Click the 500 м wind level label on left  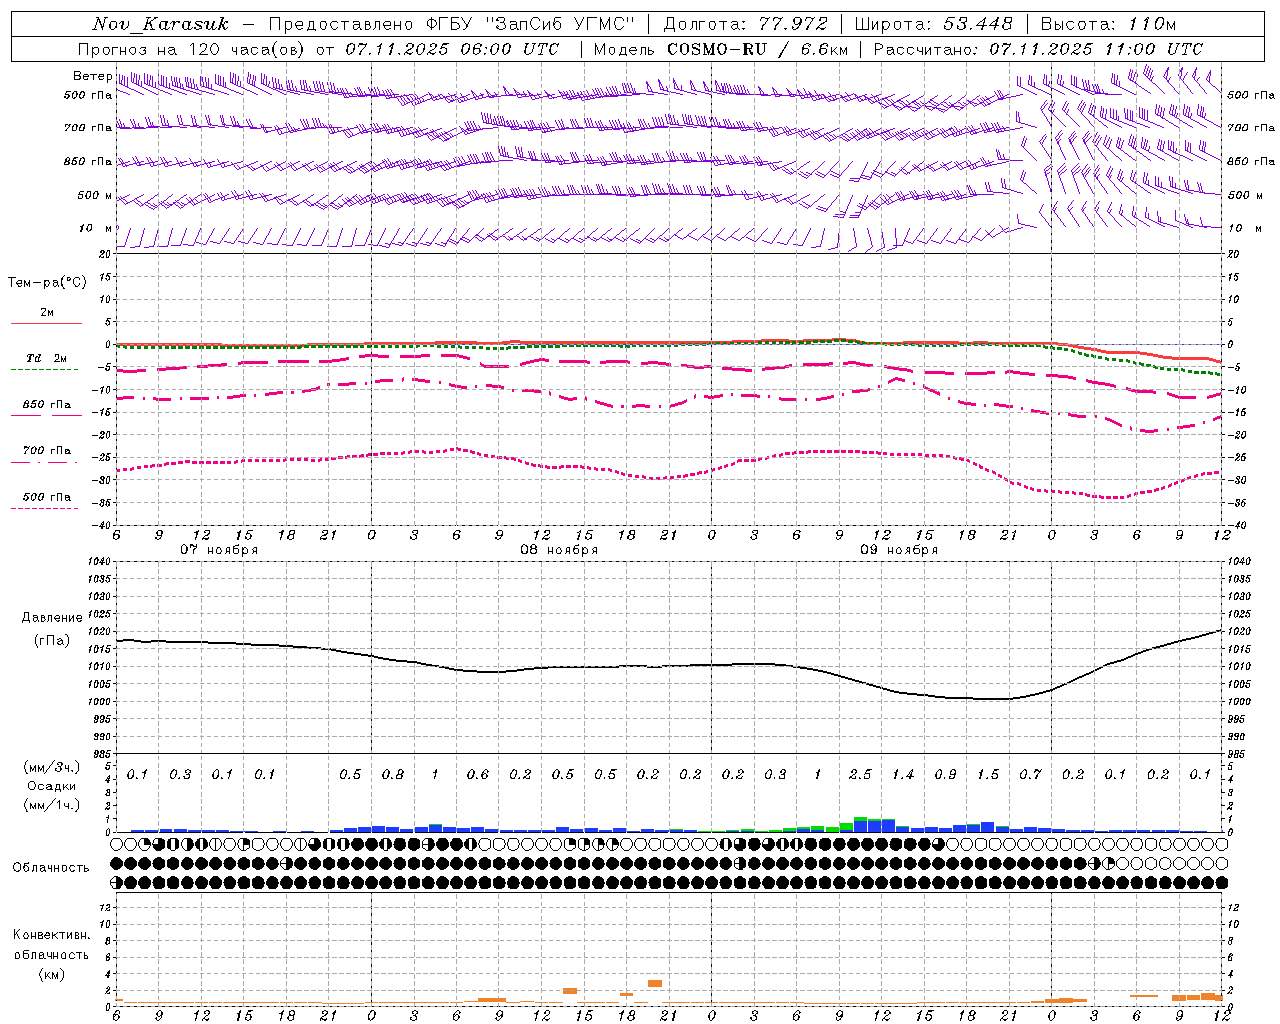click(x=95, y=195)
